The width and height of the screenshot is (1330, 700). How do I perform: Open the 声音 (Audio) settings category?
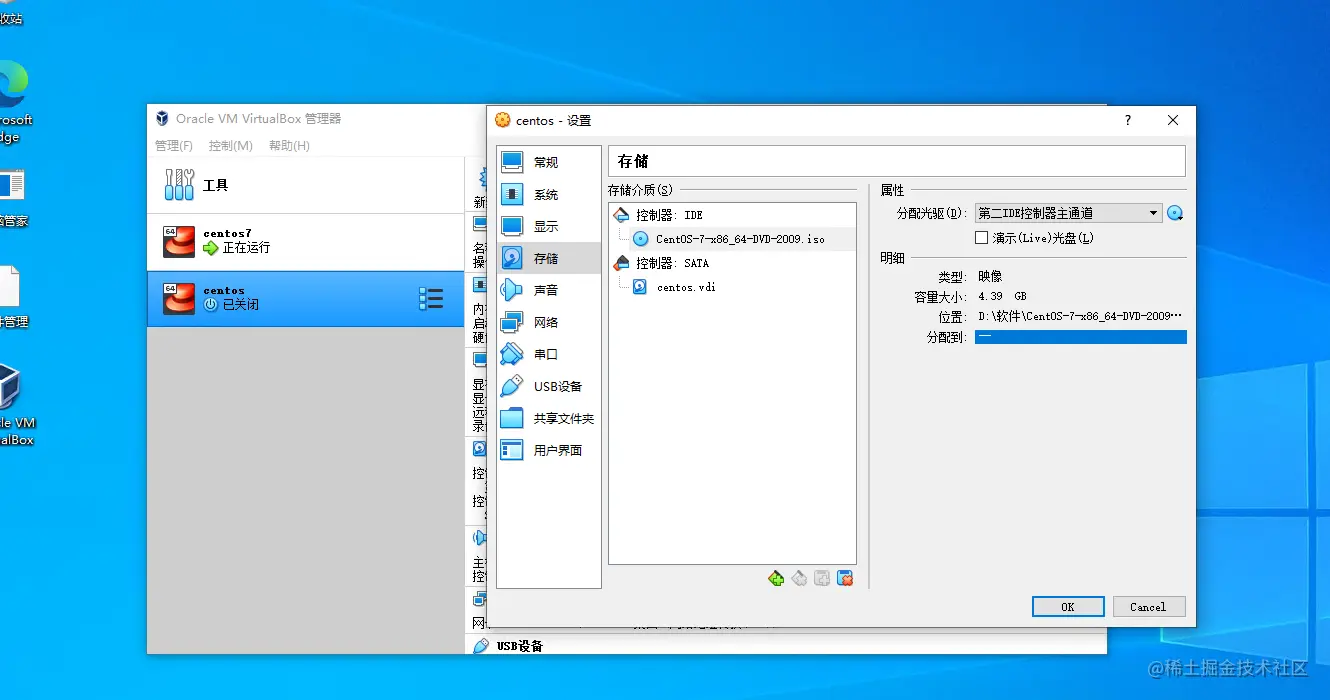pos(548,290)
